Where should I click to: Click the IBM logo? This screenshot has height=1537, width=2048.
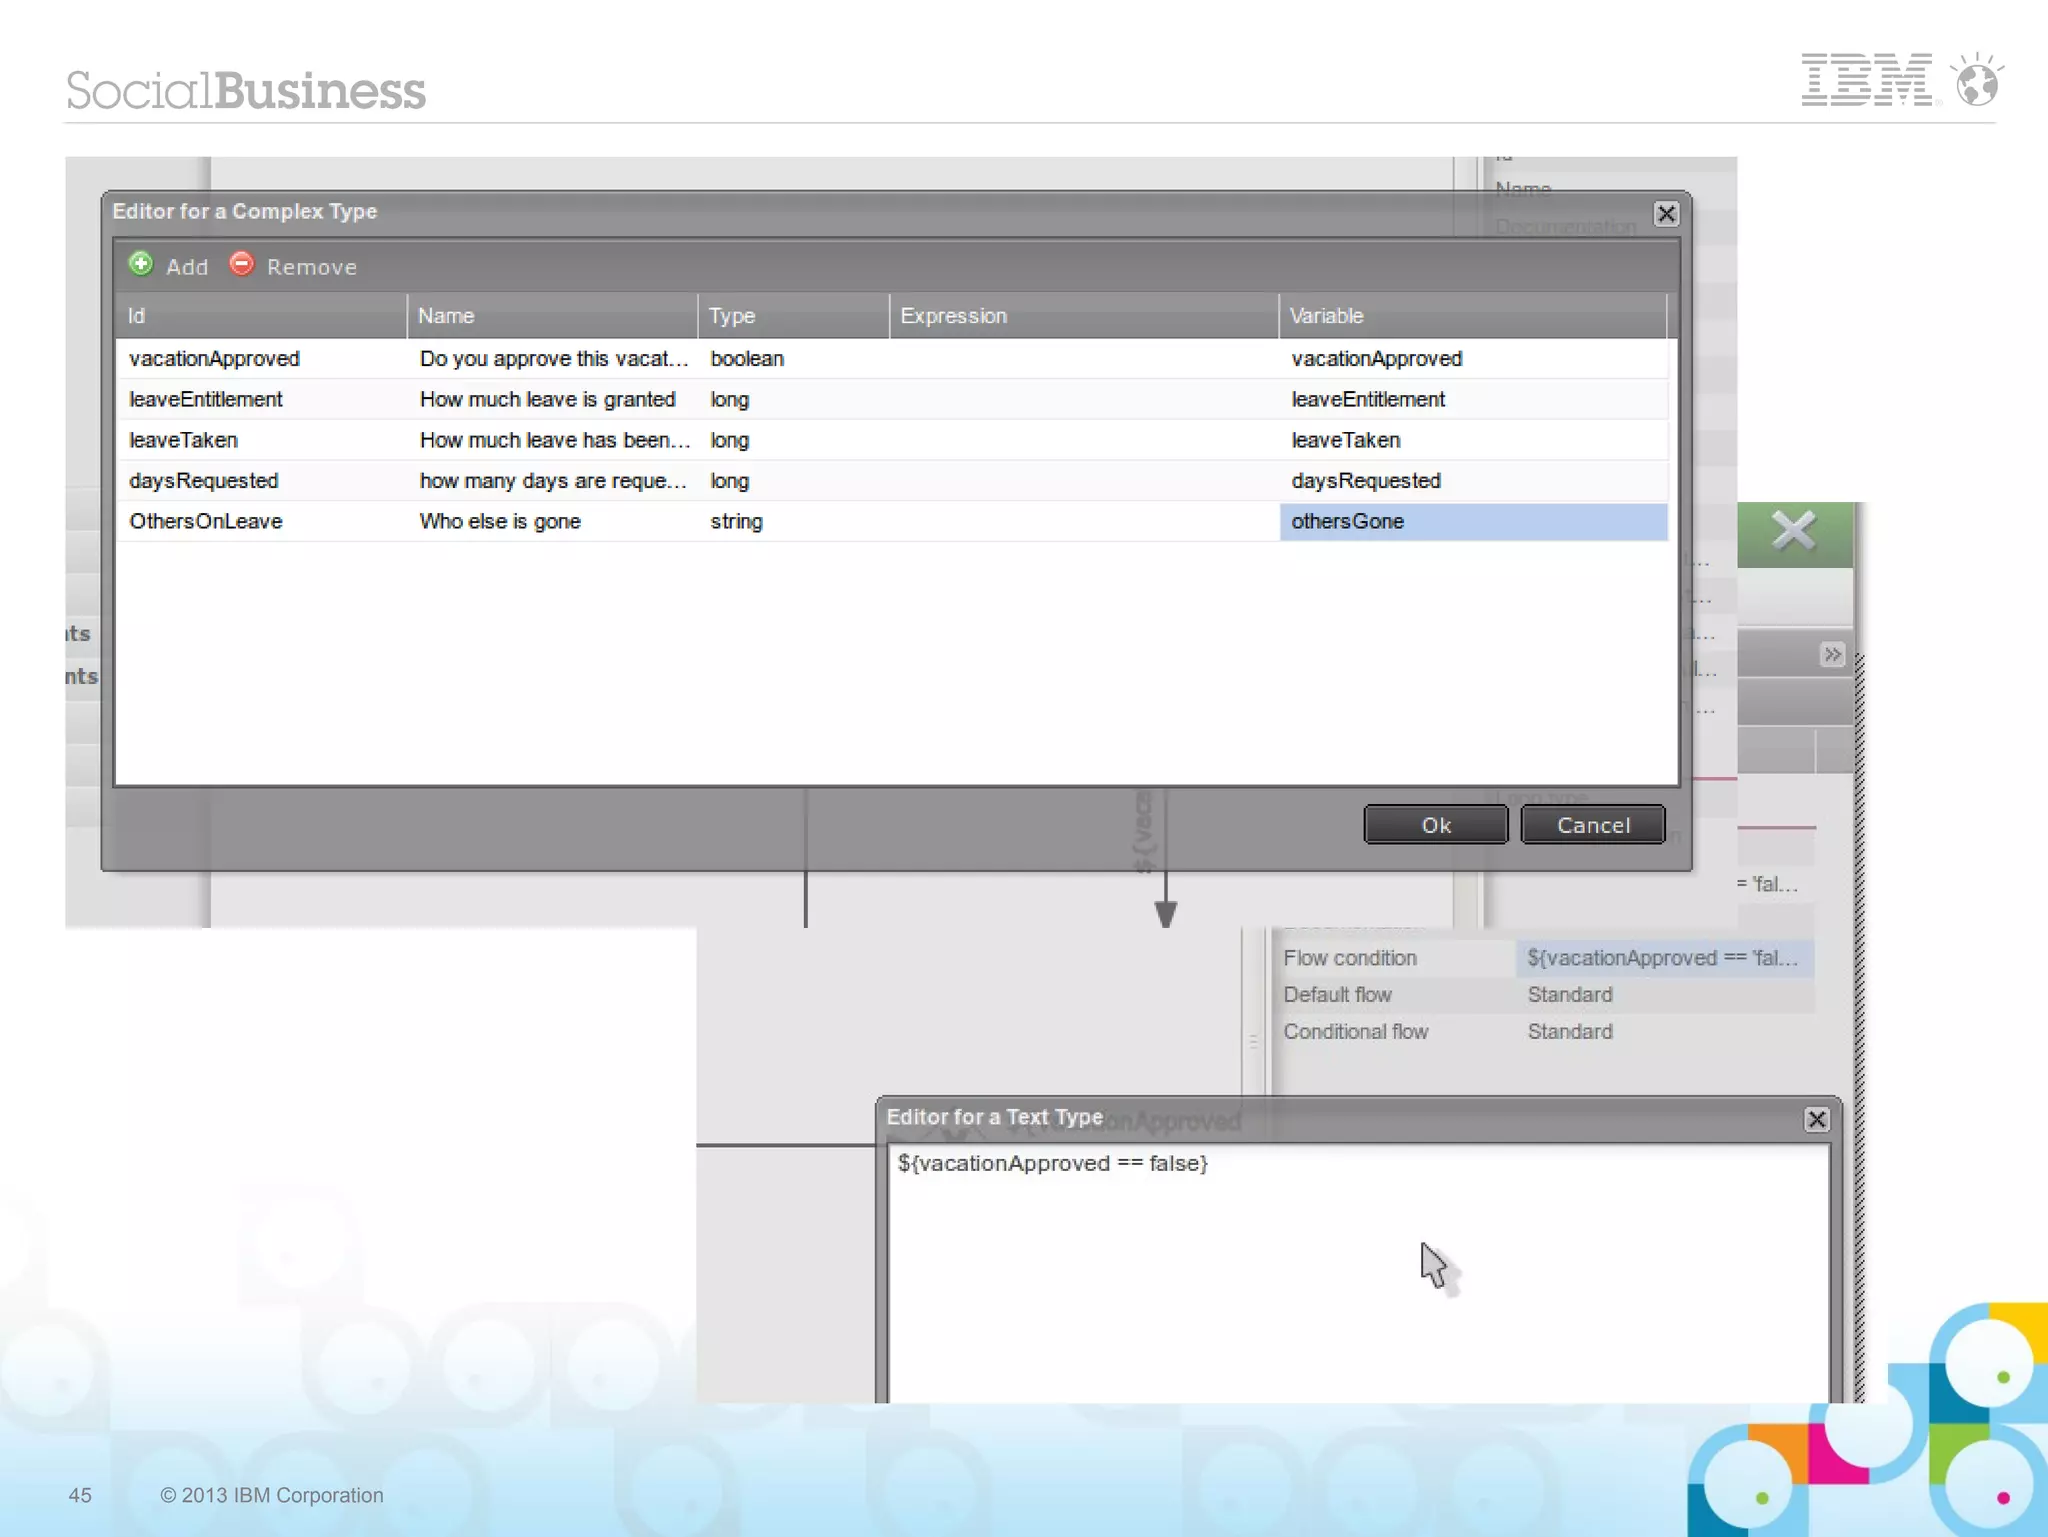coord(1866,80)
